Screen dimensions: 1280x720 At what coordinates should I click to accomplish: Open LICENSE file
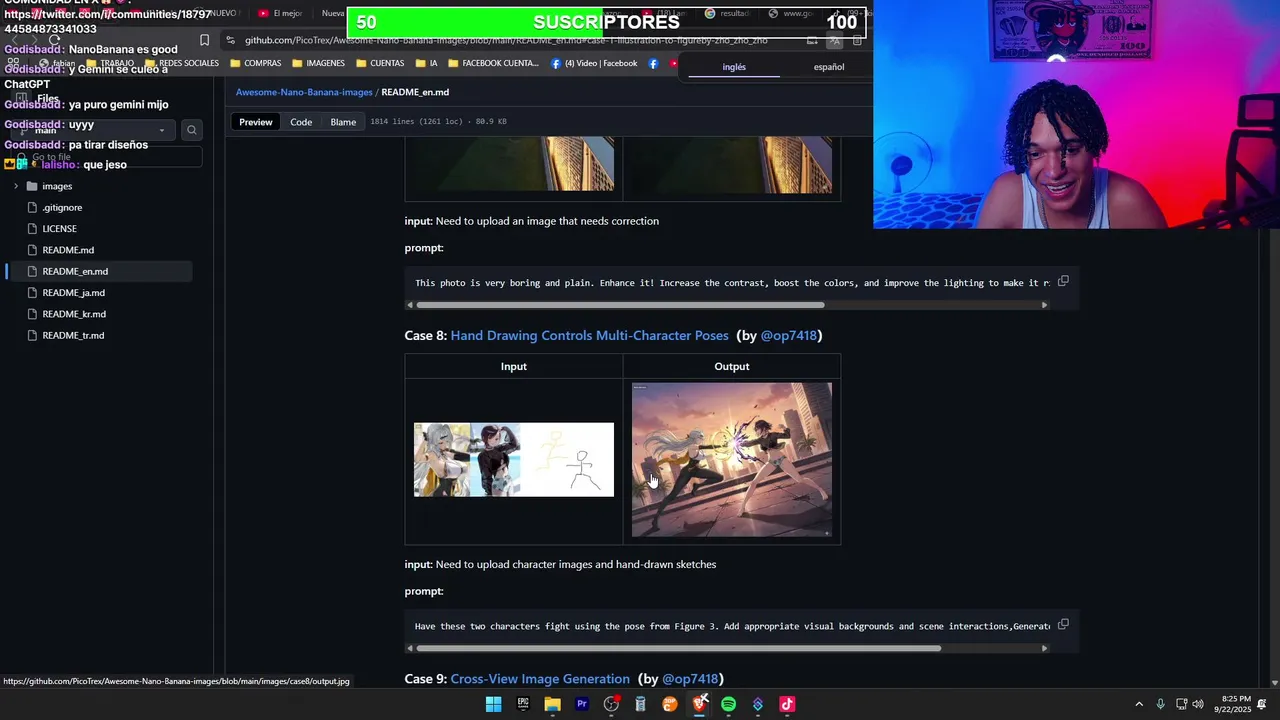point(59,229)
